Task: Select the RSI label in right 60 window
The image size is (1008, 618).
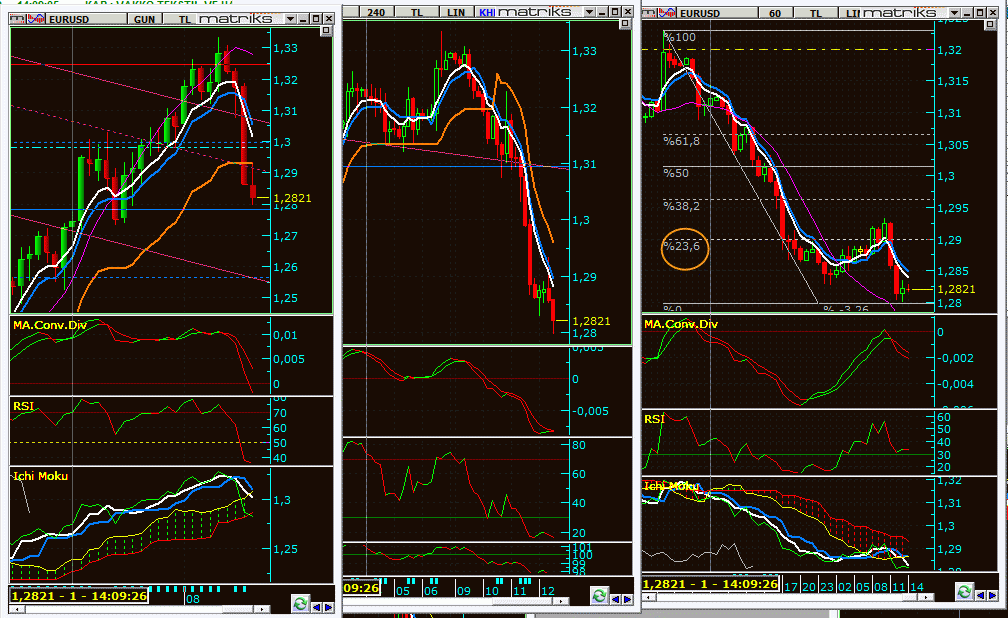Action: (654, 419)
